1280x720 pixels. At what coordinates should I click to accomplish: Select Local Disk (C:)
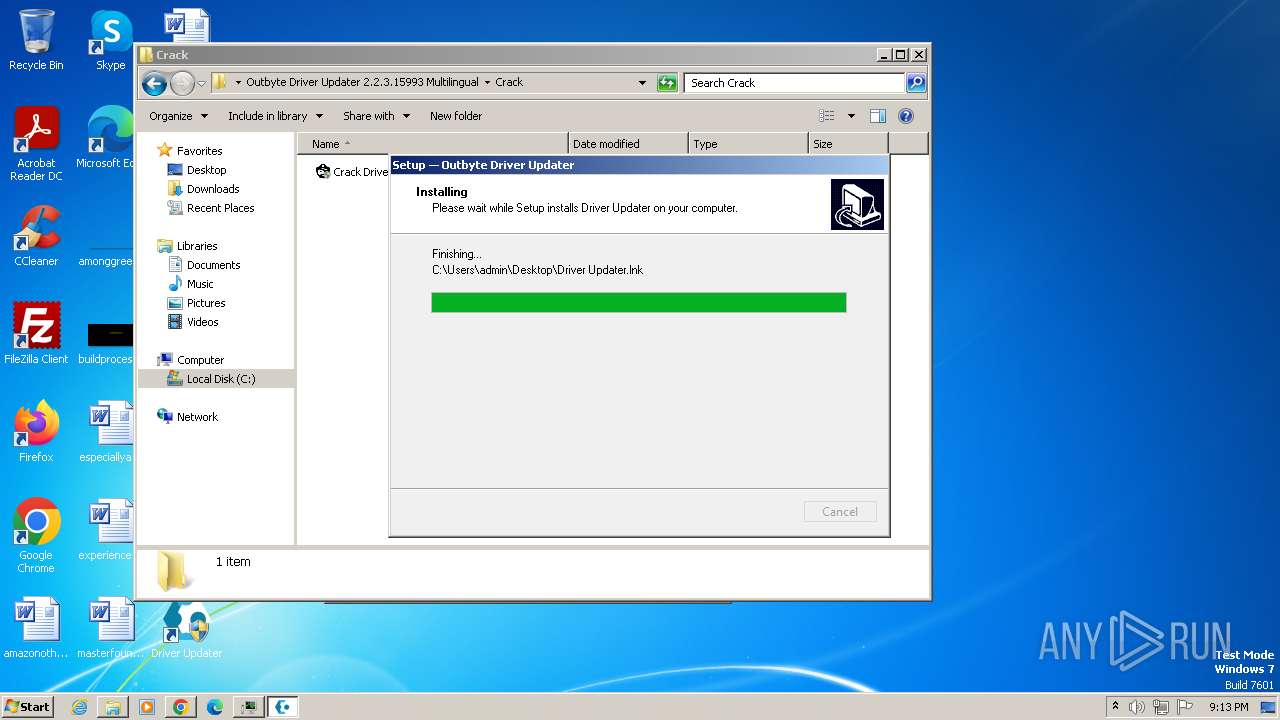click(x=216, y=379)
